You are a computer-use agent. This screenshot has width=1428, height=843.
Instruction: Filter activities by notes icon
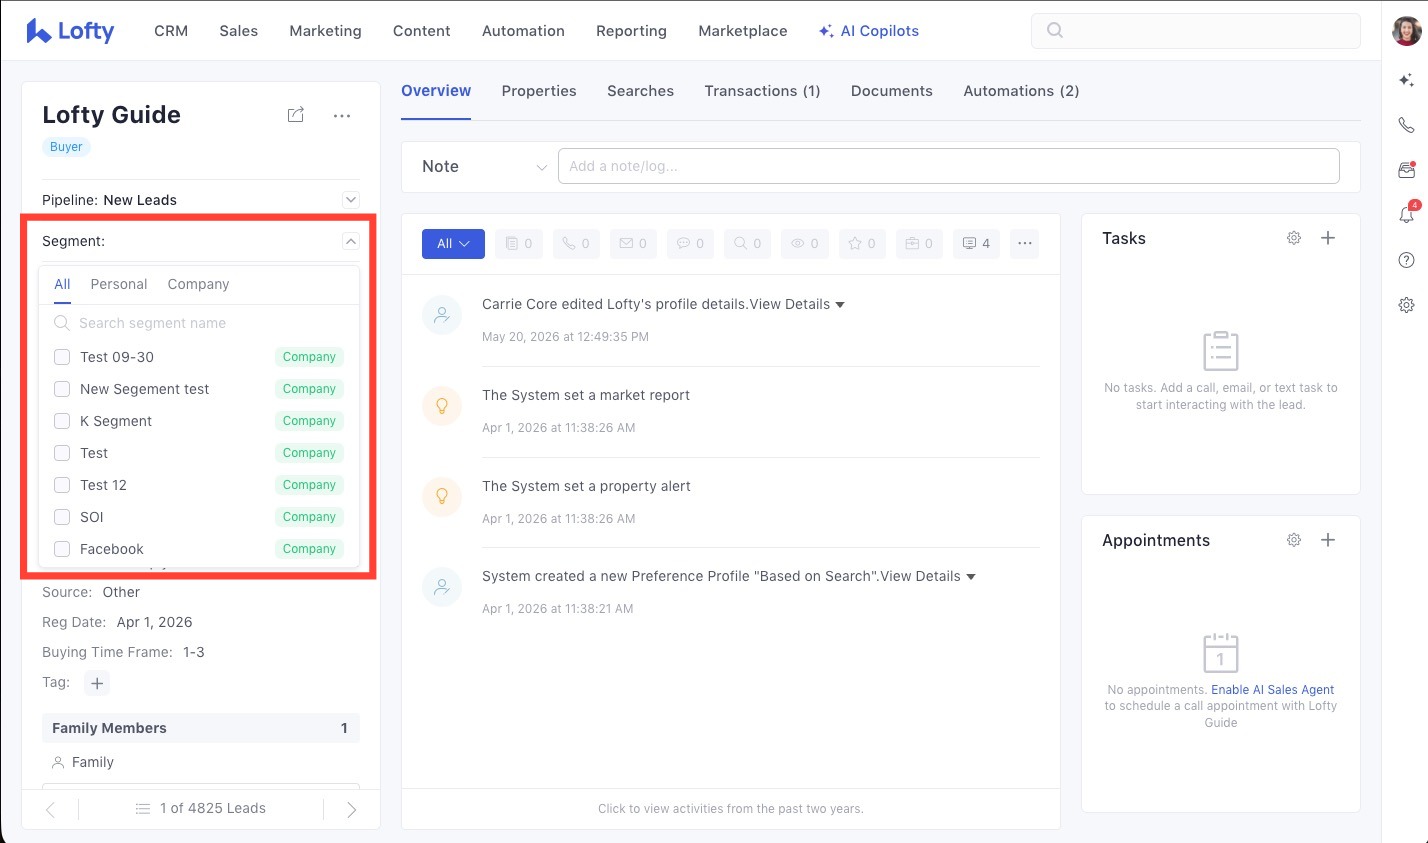pyautogui.click(x=519, y=243)
